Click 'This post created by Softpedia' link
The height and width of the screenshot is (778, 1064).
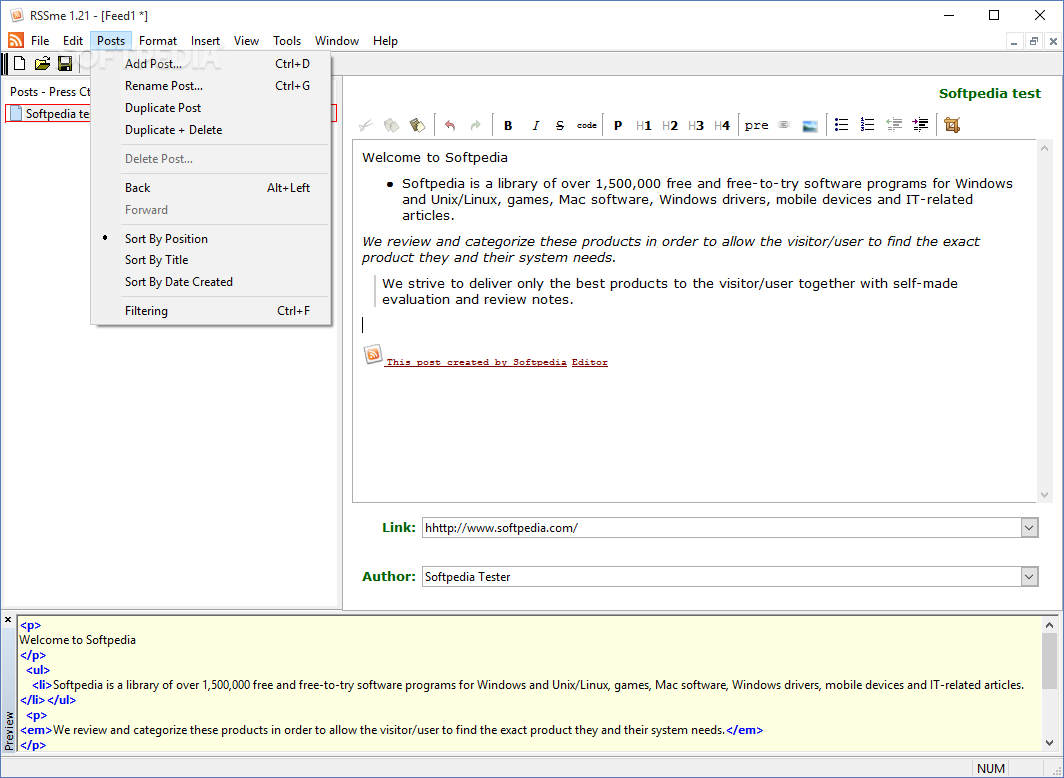pyautogui.click(x=476, y=362)
